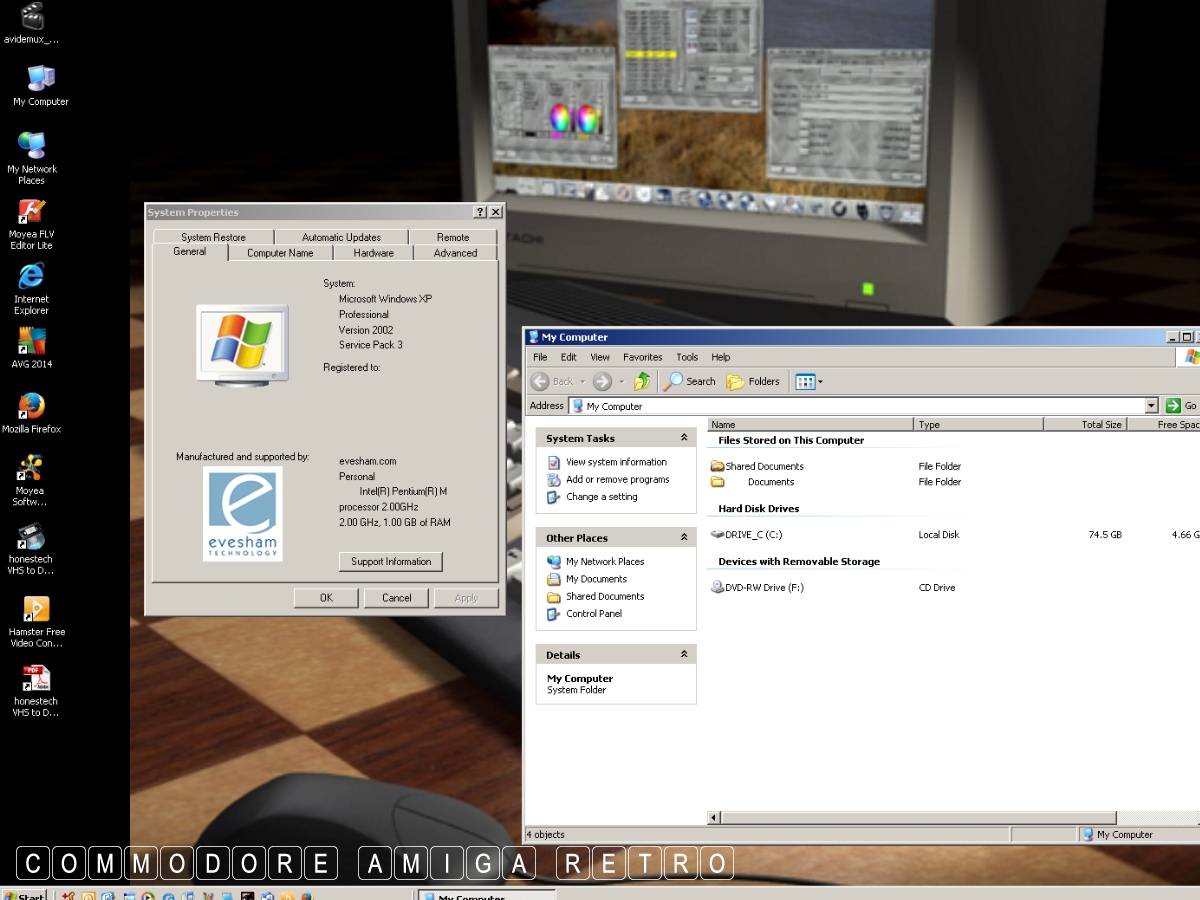
Task: Open the AVG 2014 desktop icon
Action: [31, 342]
